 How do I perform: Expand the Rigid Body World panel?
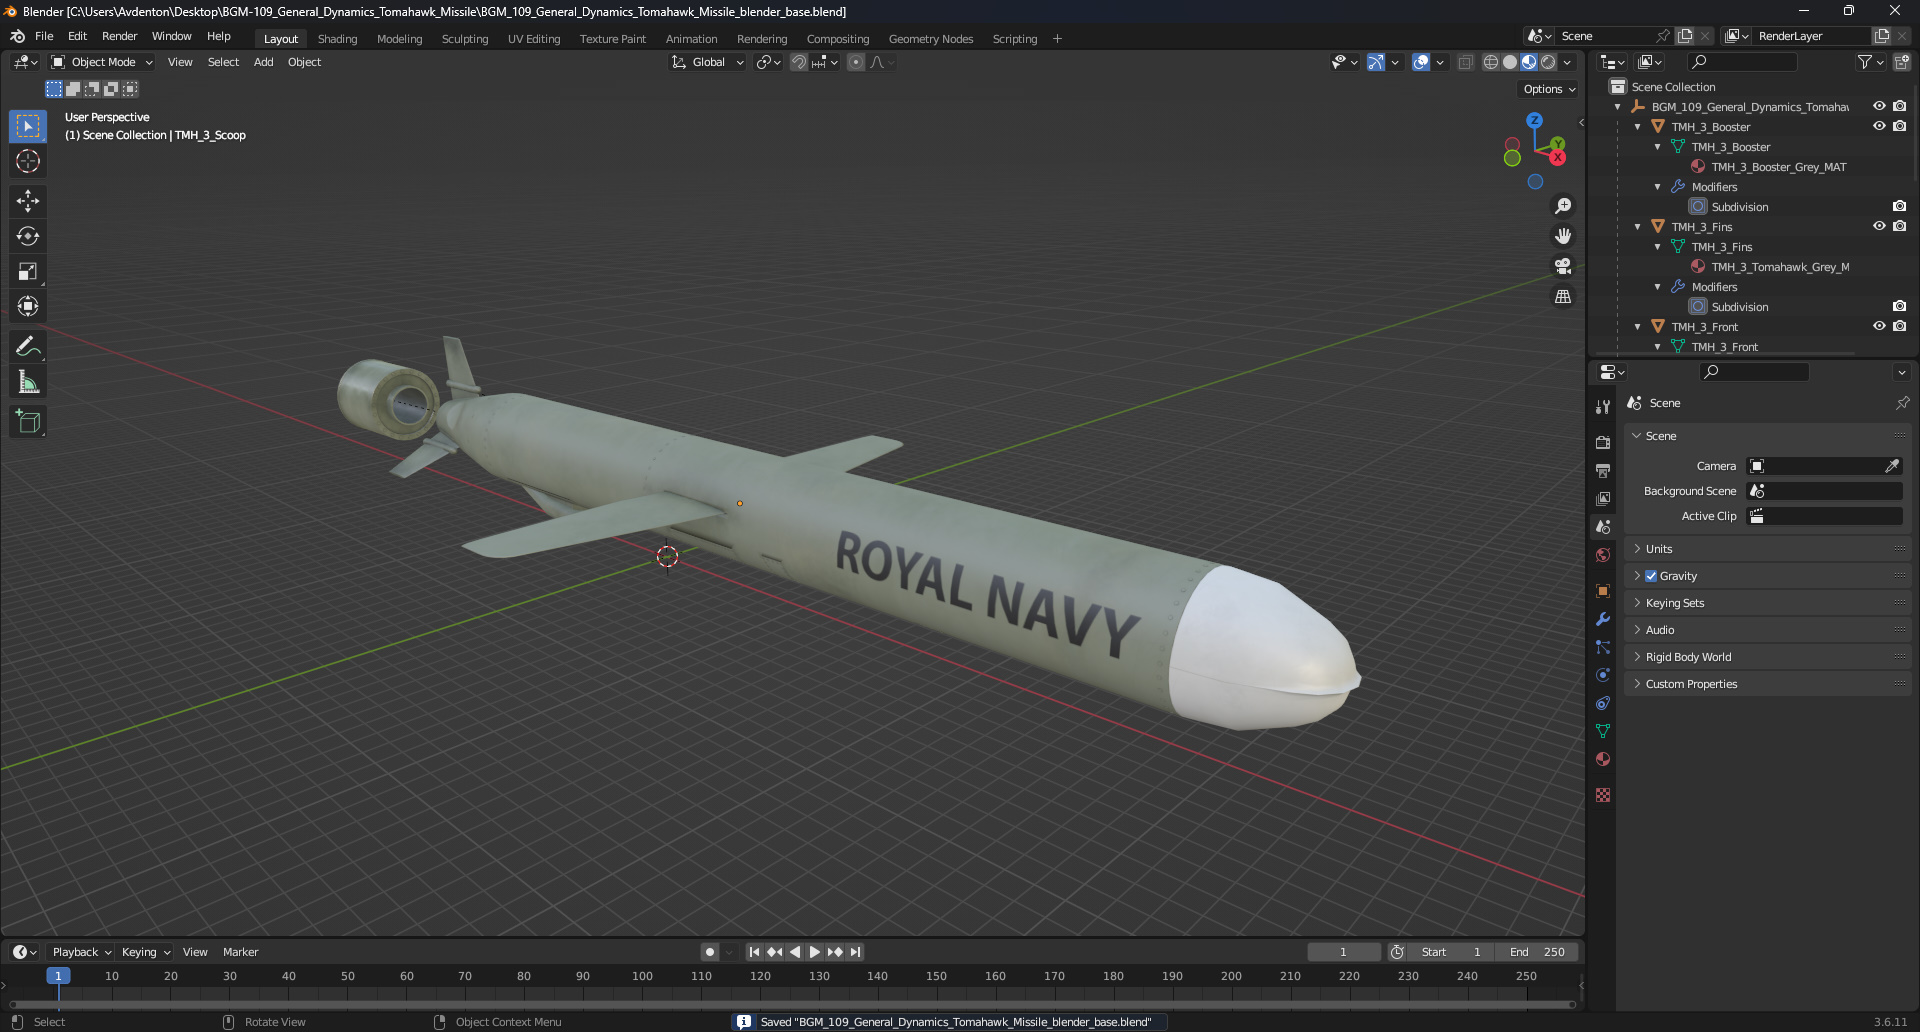click(x=1768, y=657)
